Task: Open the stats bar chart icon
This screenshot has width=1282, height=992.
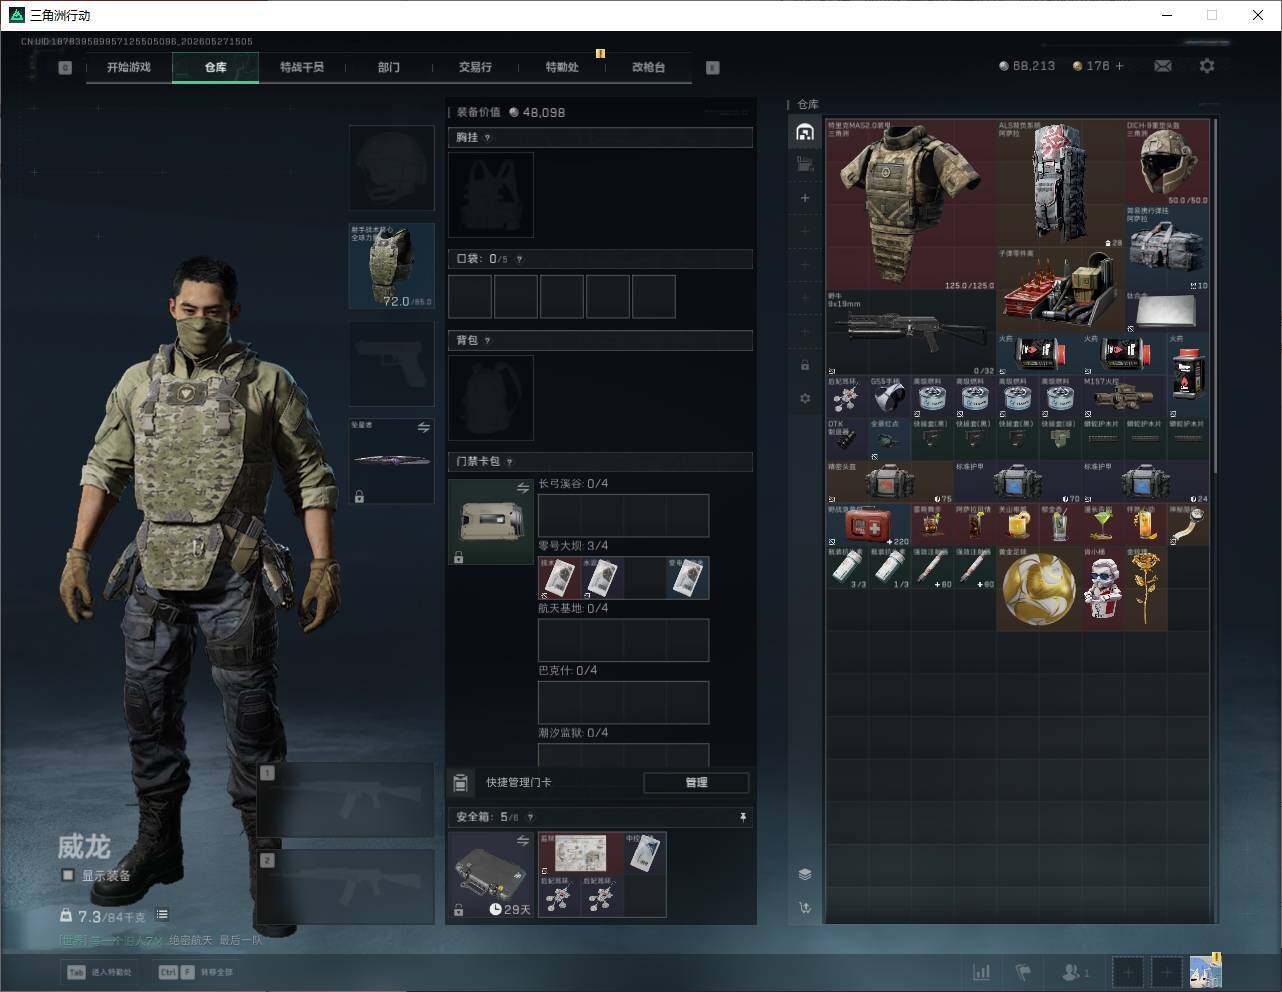Action: click(982, 972)
